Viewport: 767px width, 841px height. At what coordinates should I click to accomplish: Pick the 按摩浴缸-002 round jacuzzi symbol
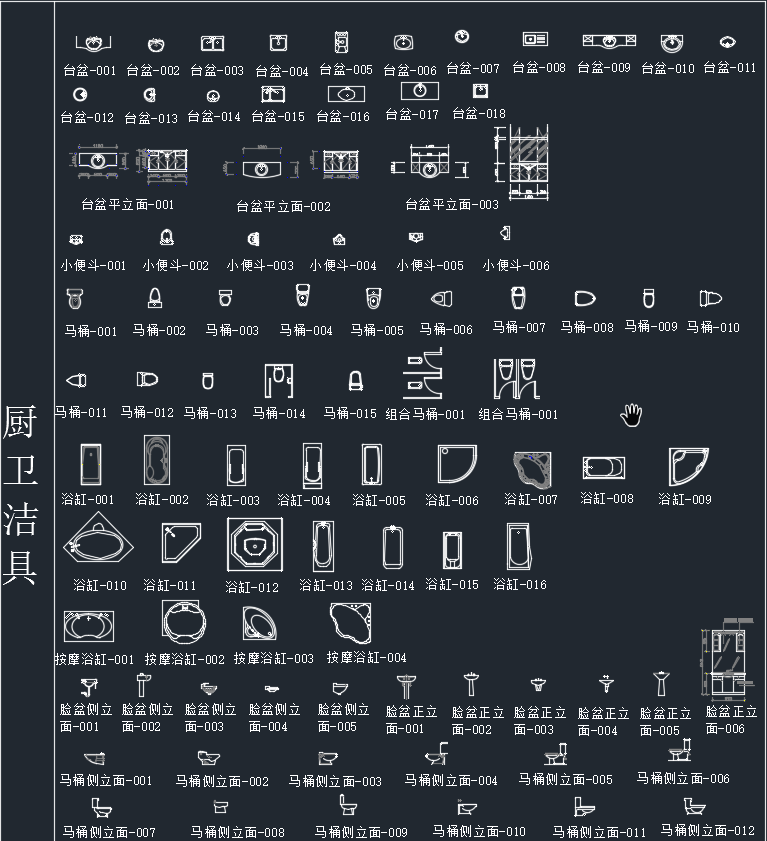tap(184, 621)
